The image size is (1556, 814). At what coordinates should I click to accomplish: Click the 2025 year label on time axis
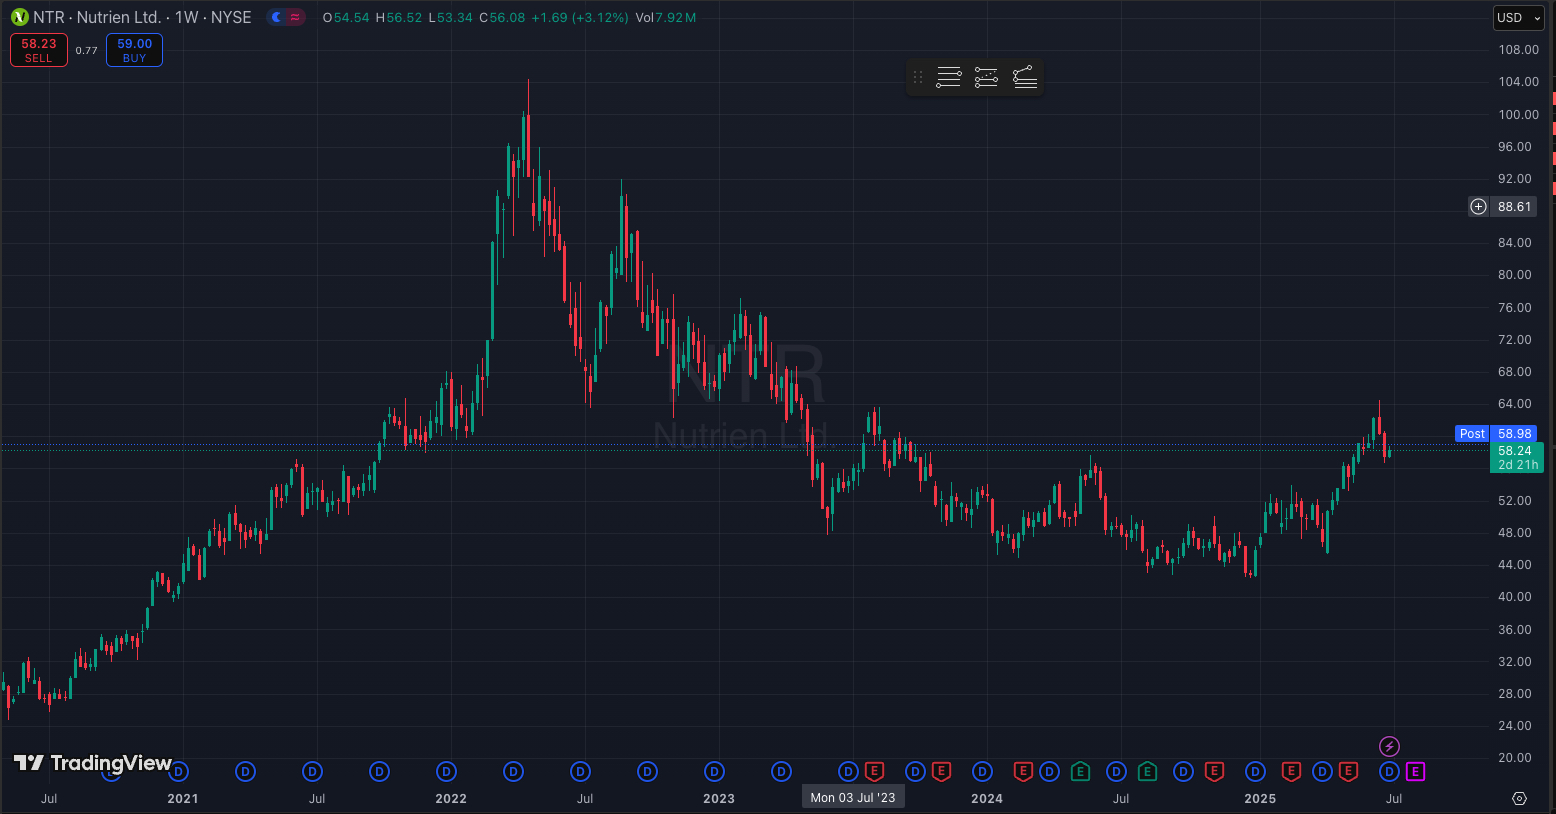pyautogui.click(x=1260, y=798)
